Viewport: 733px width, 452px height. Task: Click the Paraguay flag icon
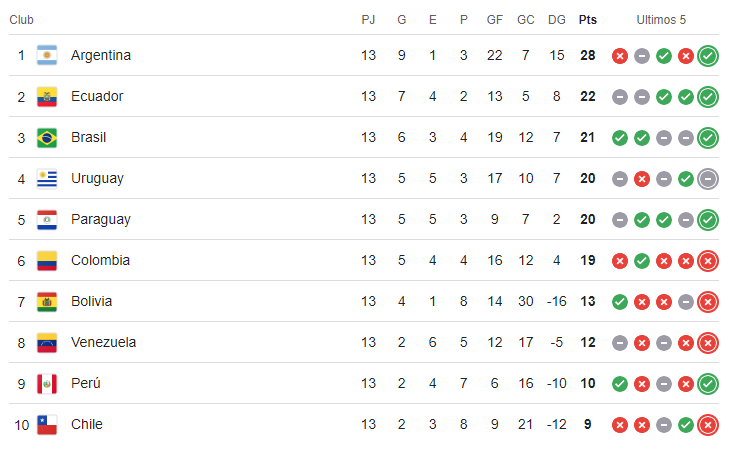click(47, 220)
